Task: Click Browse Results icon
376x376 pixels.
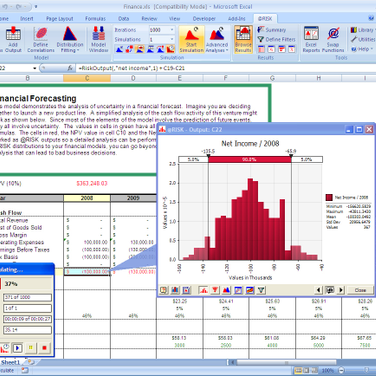Action: tap(243, 39)
